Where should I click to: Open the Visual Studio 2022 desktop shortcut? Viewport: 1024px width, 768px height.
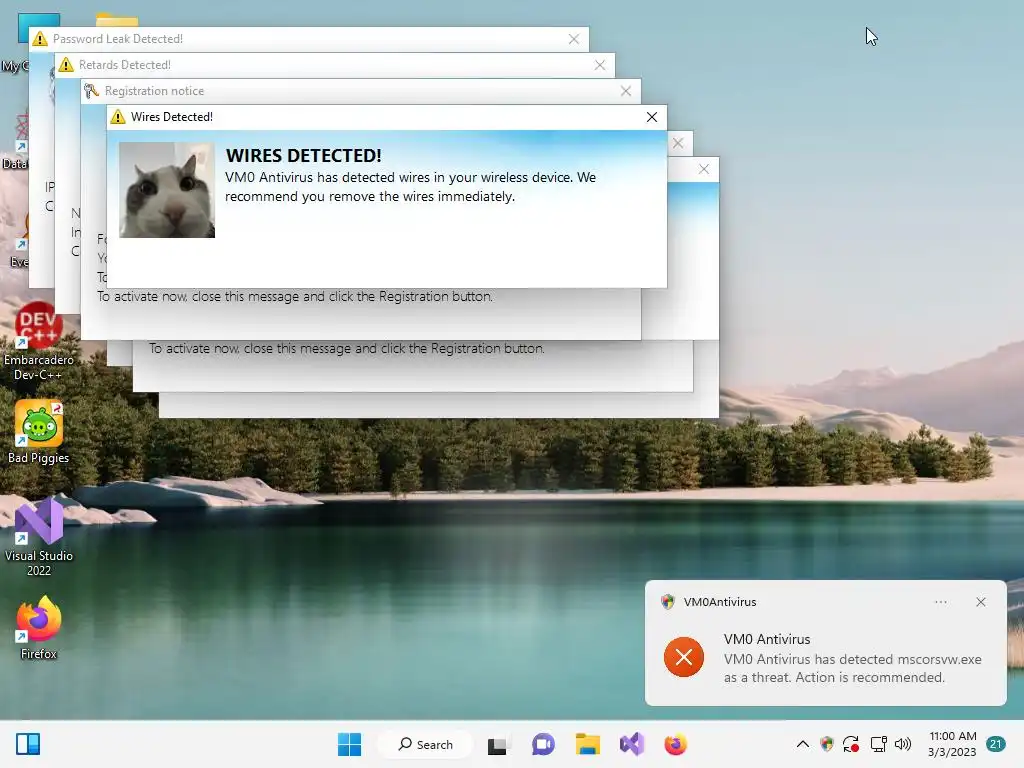tap(39, 537)
